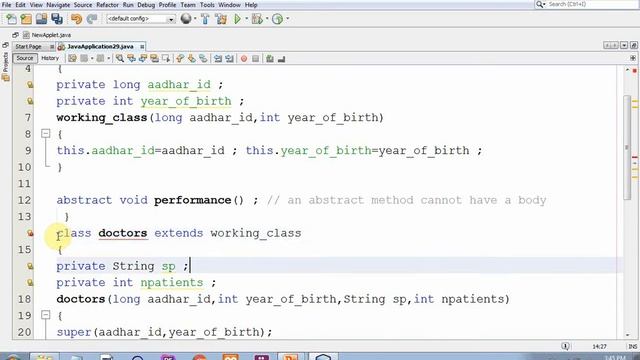Viewport: 640px width, 360px height.
Task: Click the web browser globe icon
Action: [186, 19]
